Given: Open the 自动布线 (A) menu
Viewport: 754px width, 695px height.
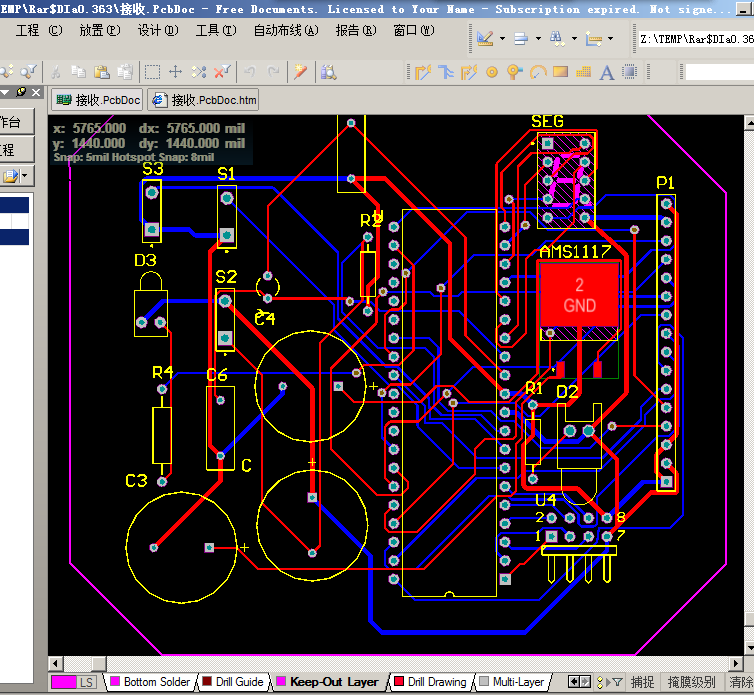Looking at the screenshot, I should pos(286,30).
